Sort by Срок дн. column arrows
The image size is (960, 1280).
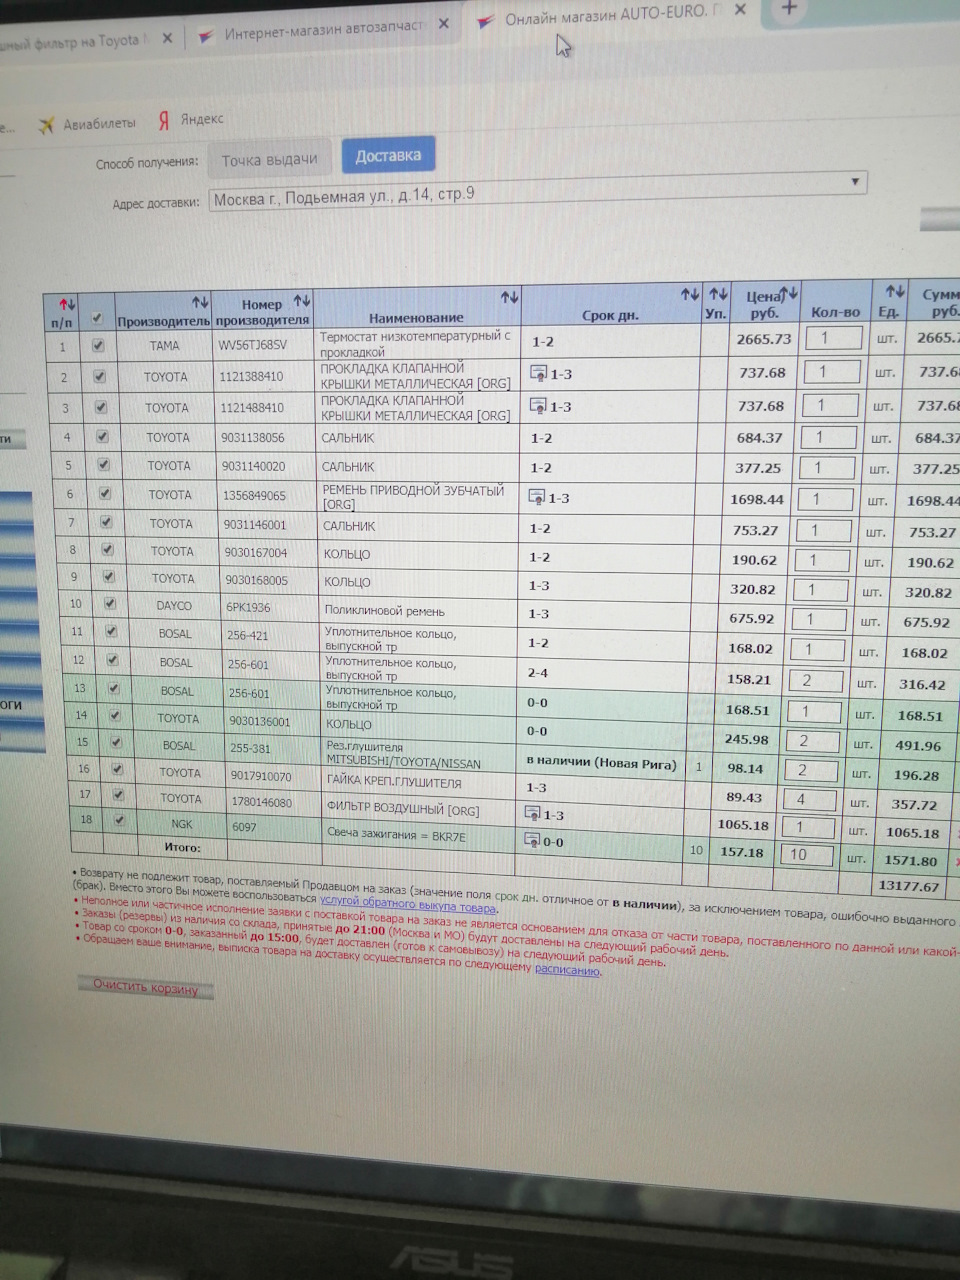tap(690, 294)
